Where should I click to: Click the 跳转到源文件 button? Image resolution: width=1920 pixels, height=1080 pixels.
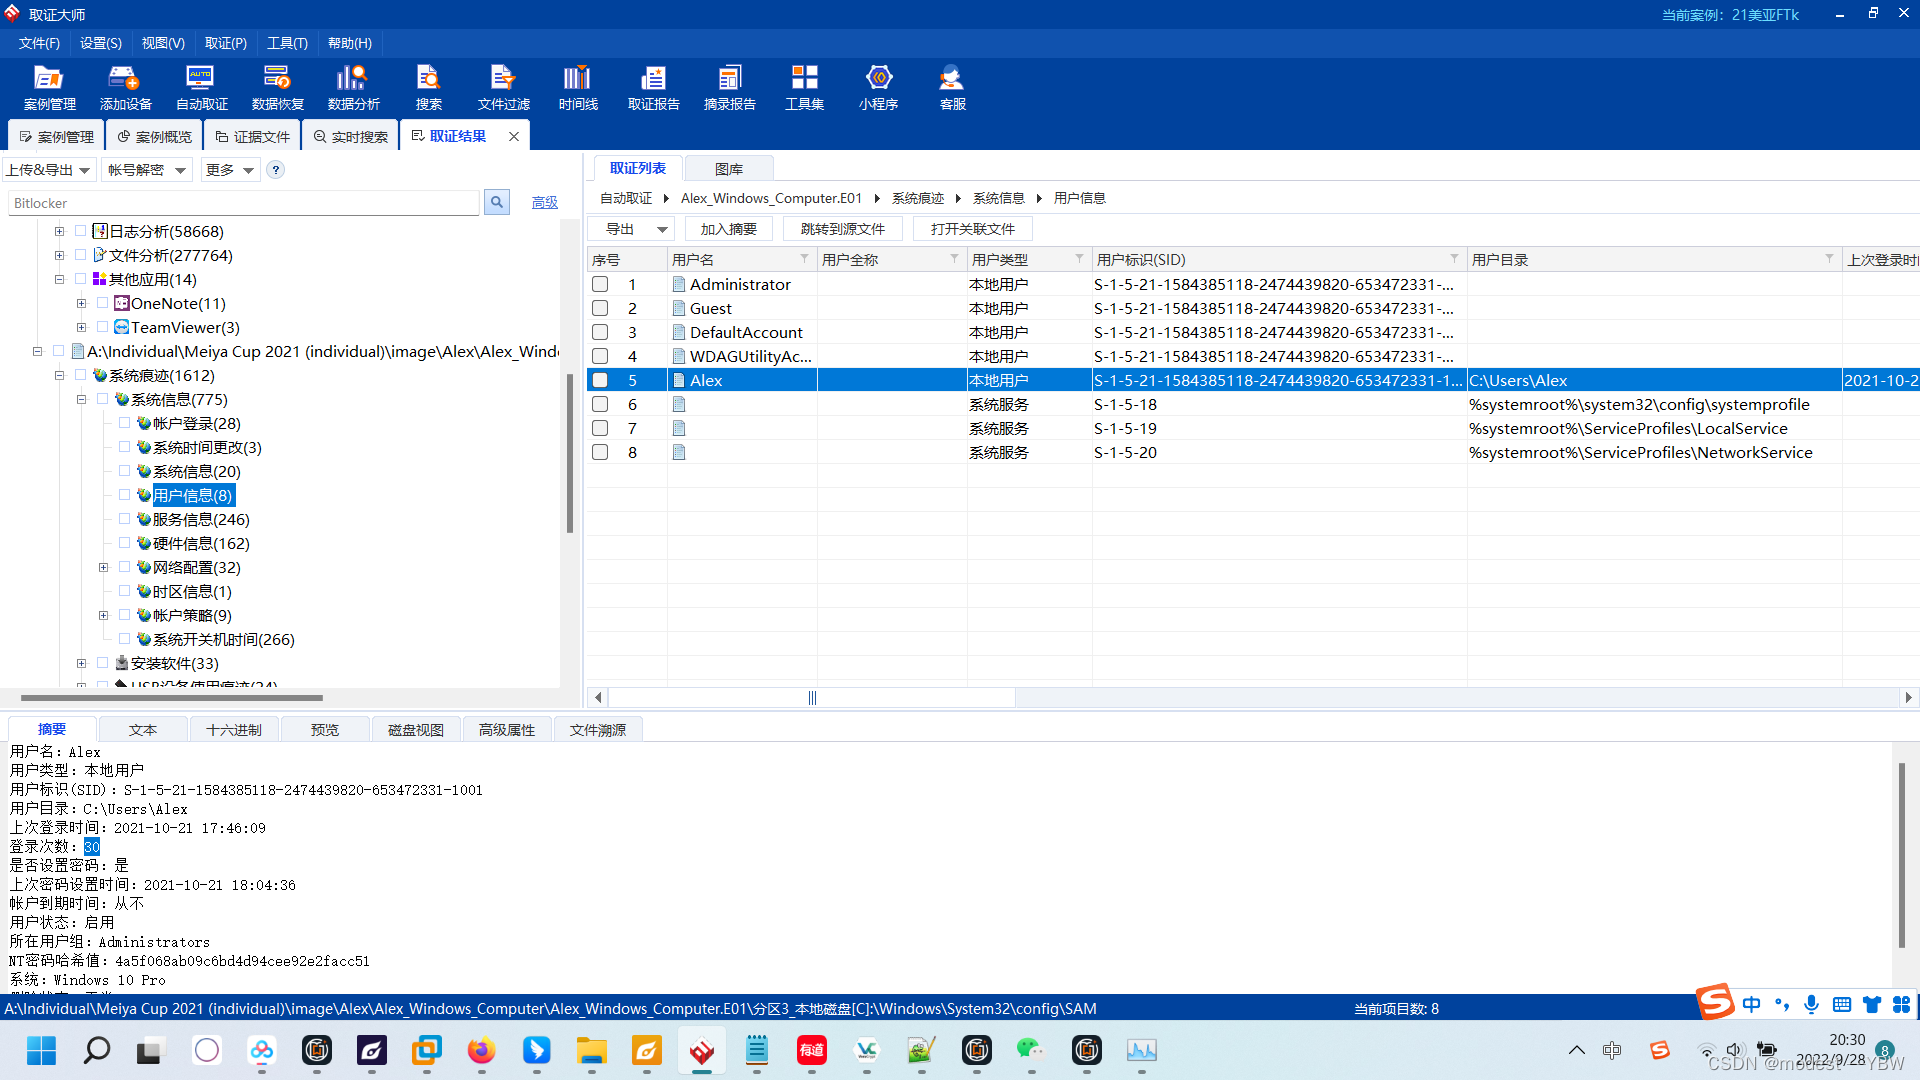(842, 229)
